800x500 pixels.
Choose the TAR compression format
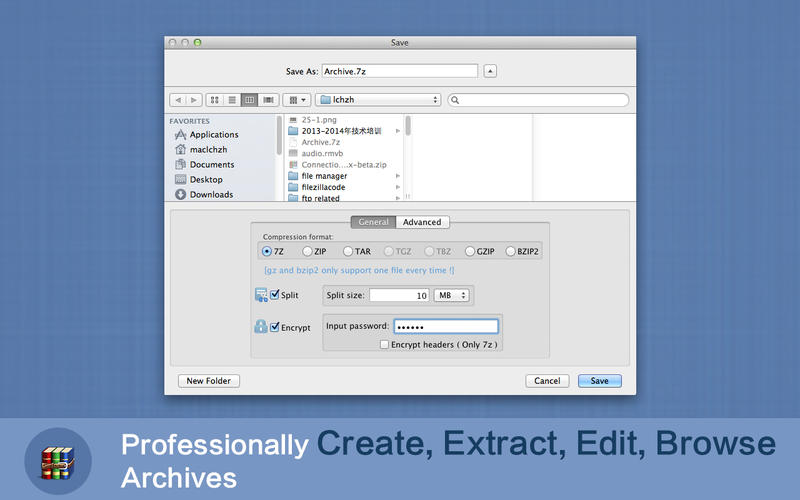point(348,252)
